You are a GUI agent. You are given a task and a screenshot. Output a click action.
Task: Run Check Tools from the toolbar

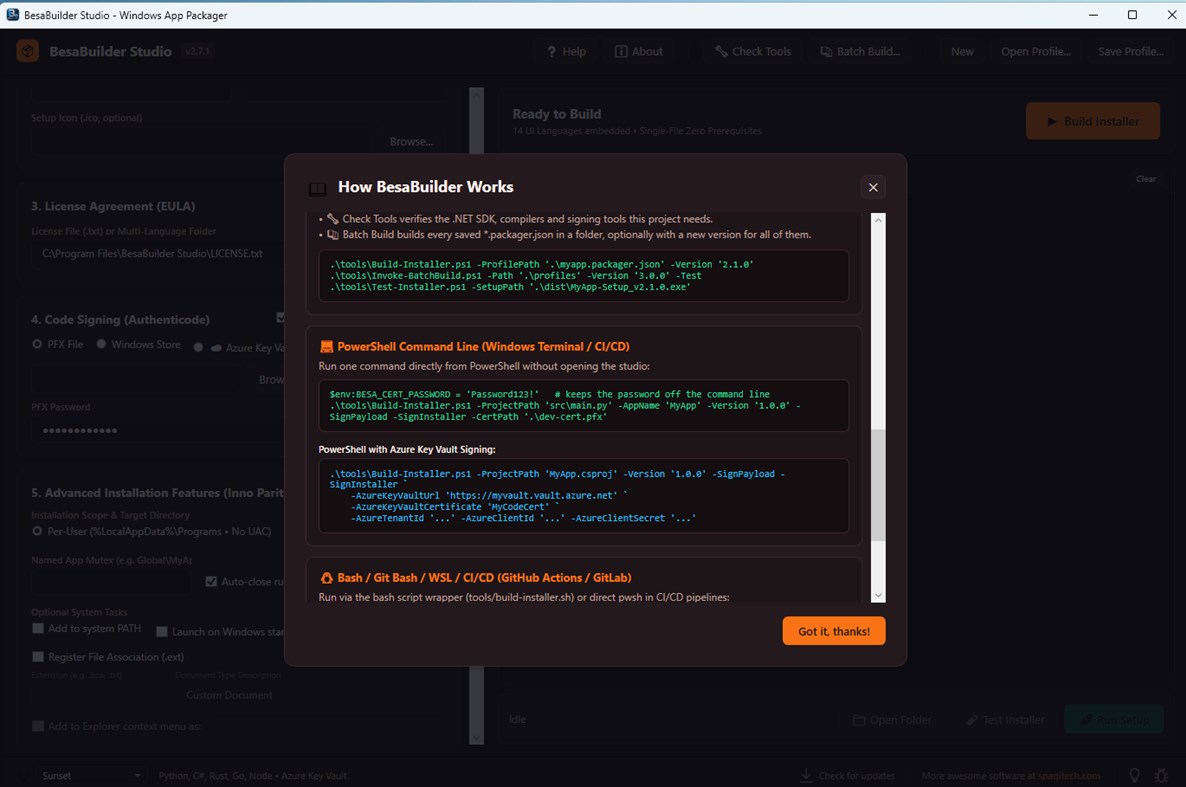753,51
